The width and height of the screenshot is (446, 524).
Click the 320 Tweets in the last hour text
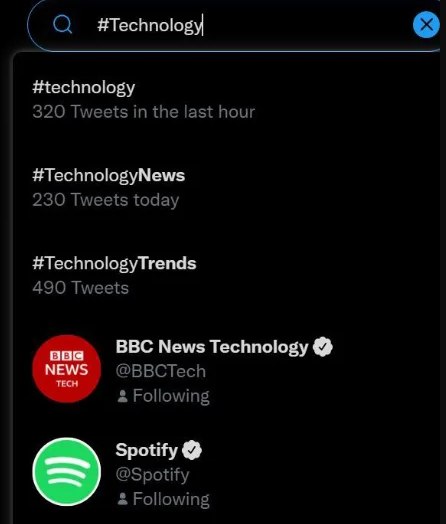tap(144, 112)
